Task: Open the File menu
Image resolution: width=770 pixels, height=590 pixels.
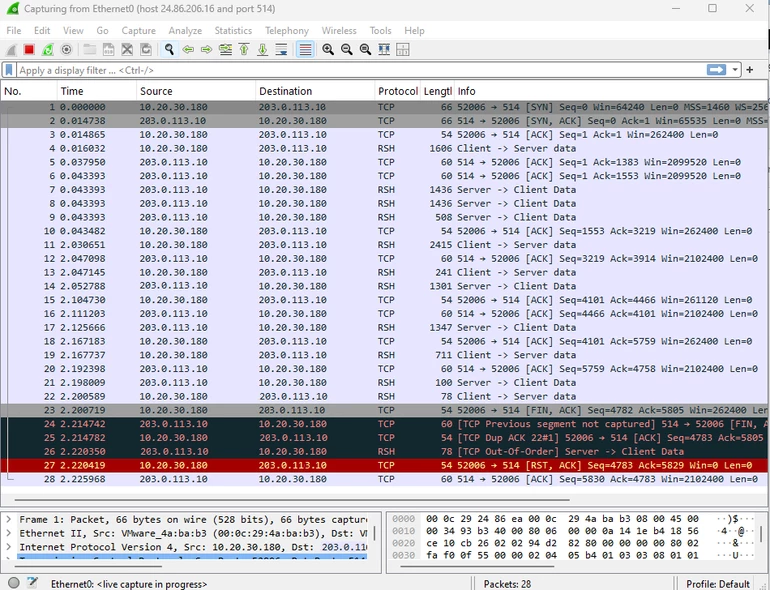Action: pos(14,30)
